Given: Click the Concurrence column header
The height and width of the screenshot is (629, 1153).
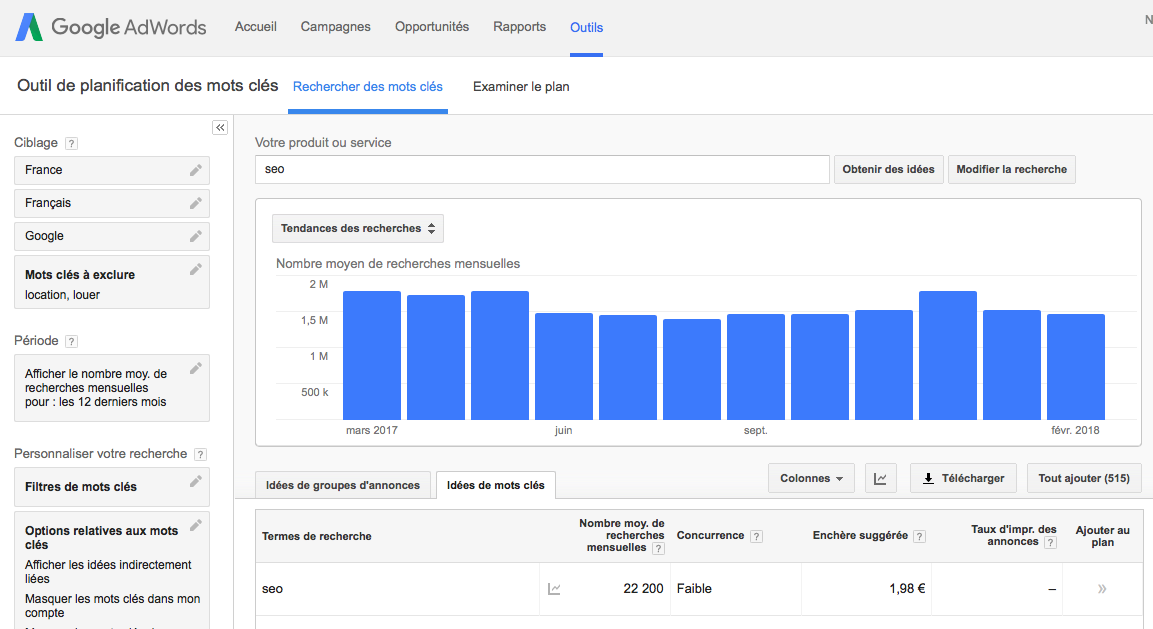Looking at the screenshot, I should click(710, 536).
